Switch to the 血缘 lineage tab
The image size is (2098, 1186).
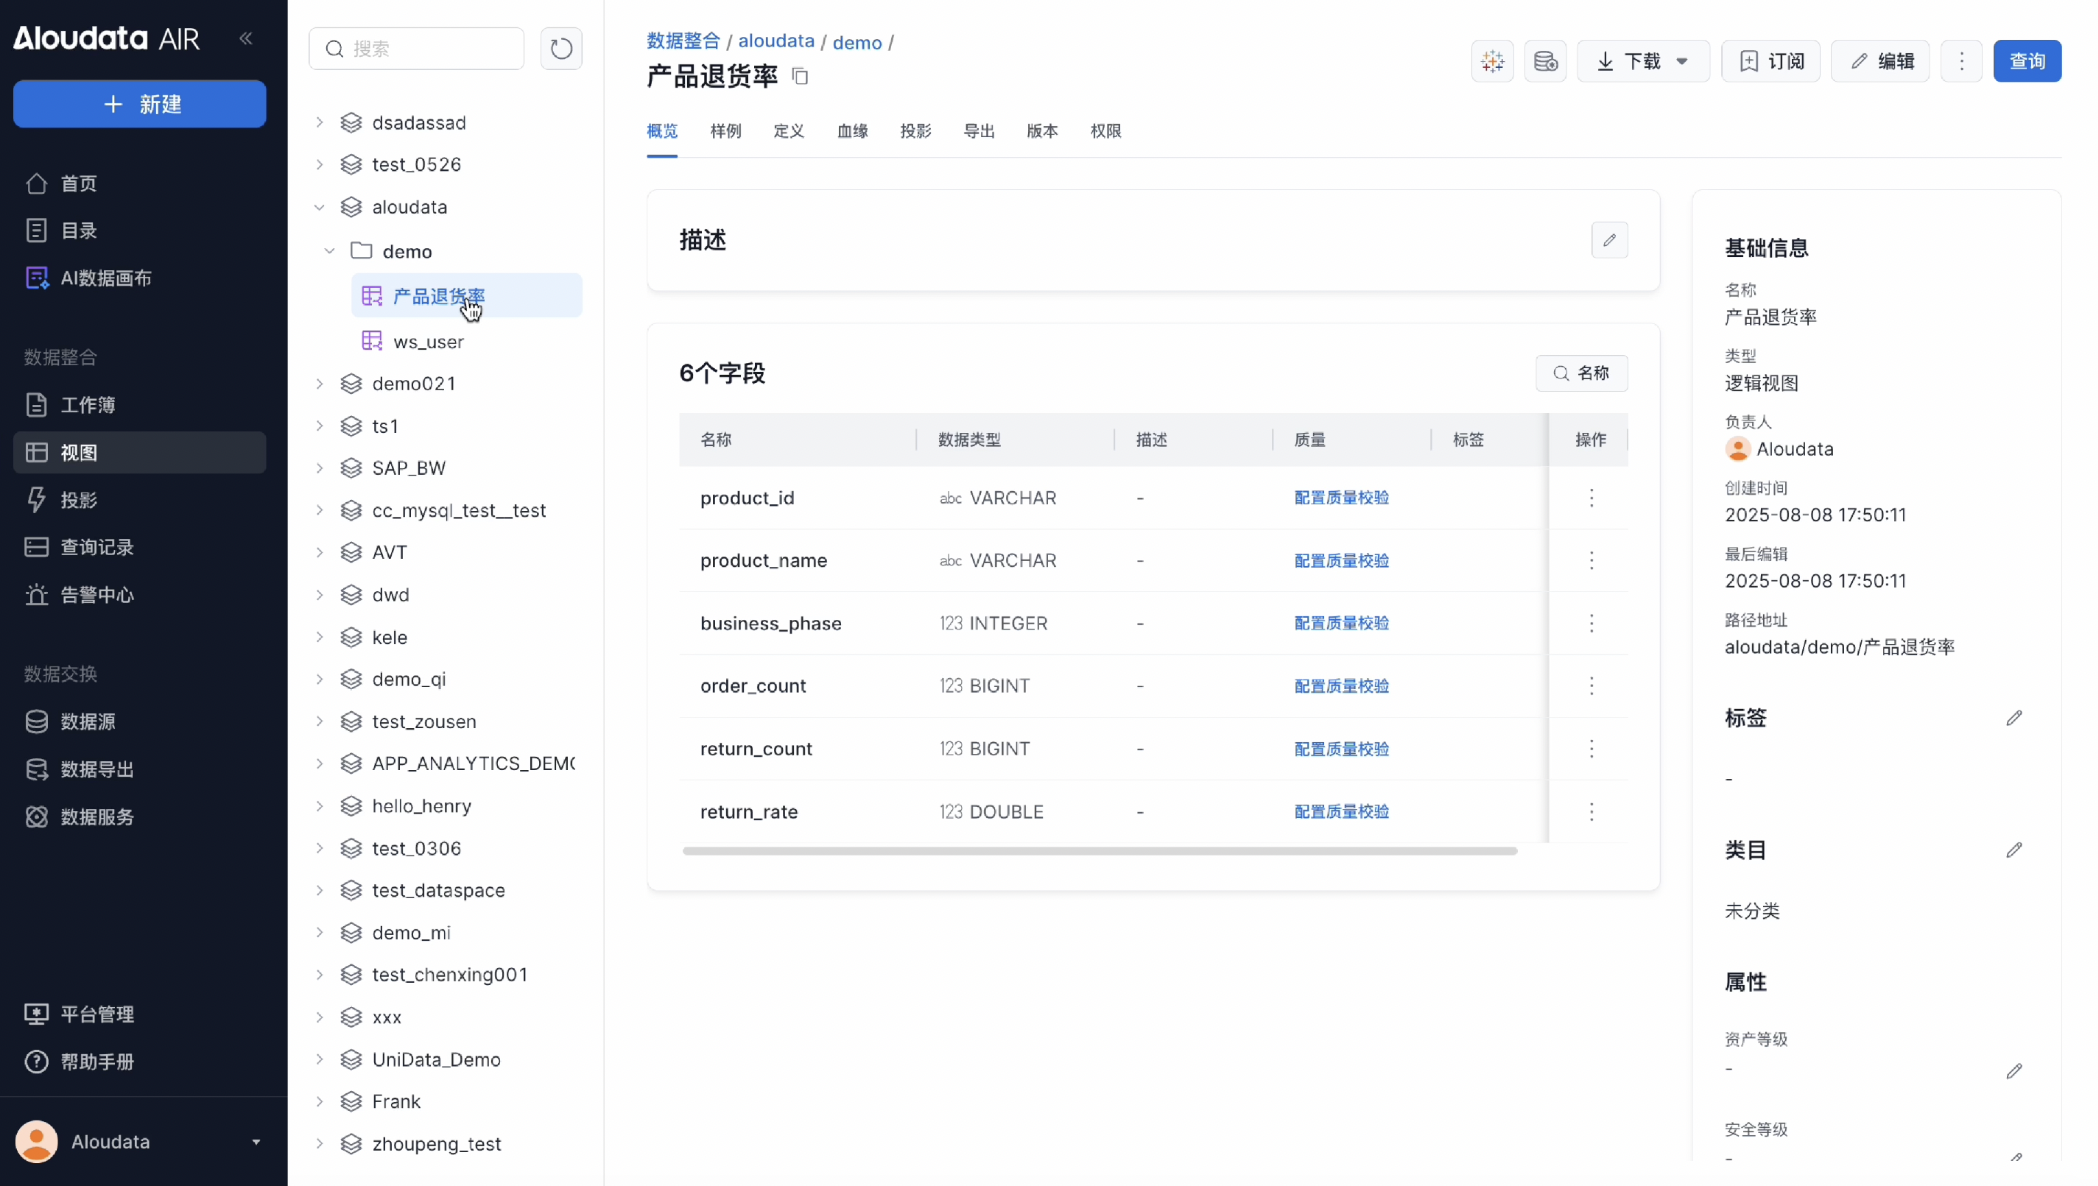click(x=852, y=131)
